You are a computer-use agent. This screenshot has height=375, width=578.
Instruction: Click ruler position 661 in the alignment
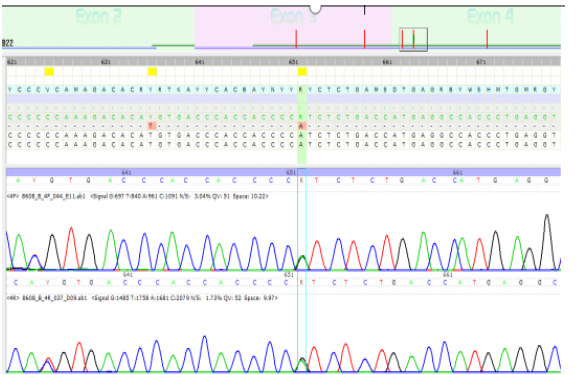tap(387, 62)
